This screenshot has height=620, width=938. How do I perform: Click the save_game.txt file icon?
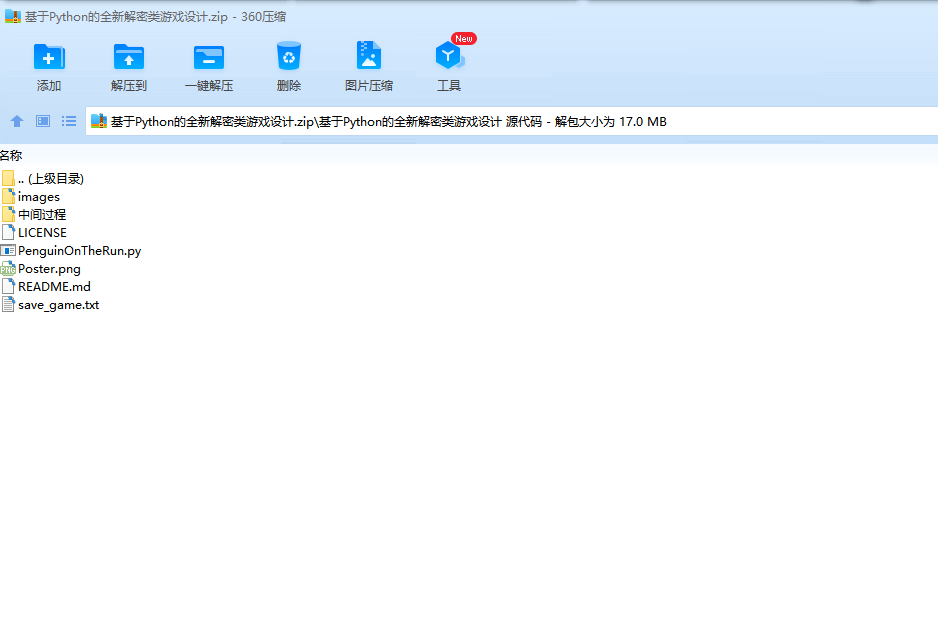click(x=8, y=305)
